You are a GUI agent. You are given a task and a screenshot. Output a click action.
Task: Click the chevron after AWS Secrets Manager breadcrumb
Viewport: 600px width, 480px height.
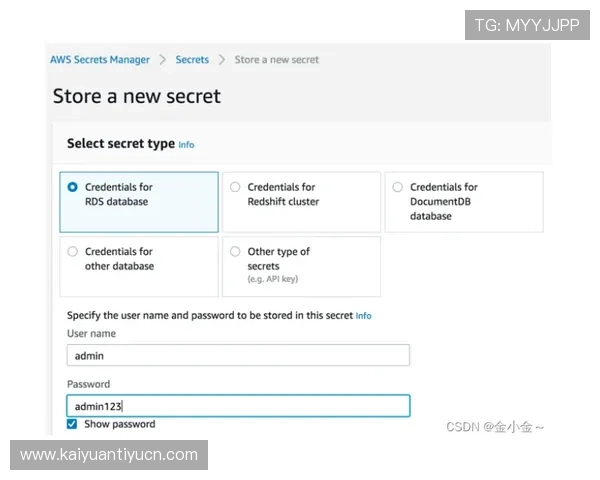[163, 60]
